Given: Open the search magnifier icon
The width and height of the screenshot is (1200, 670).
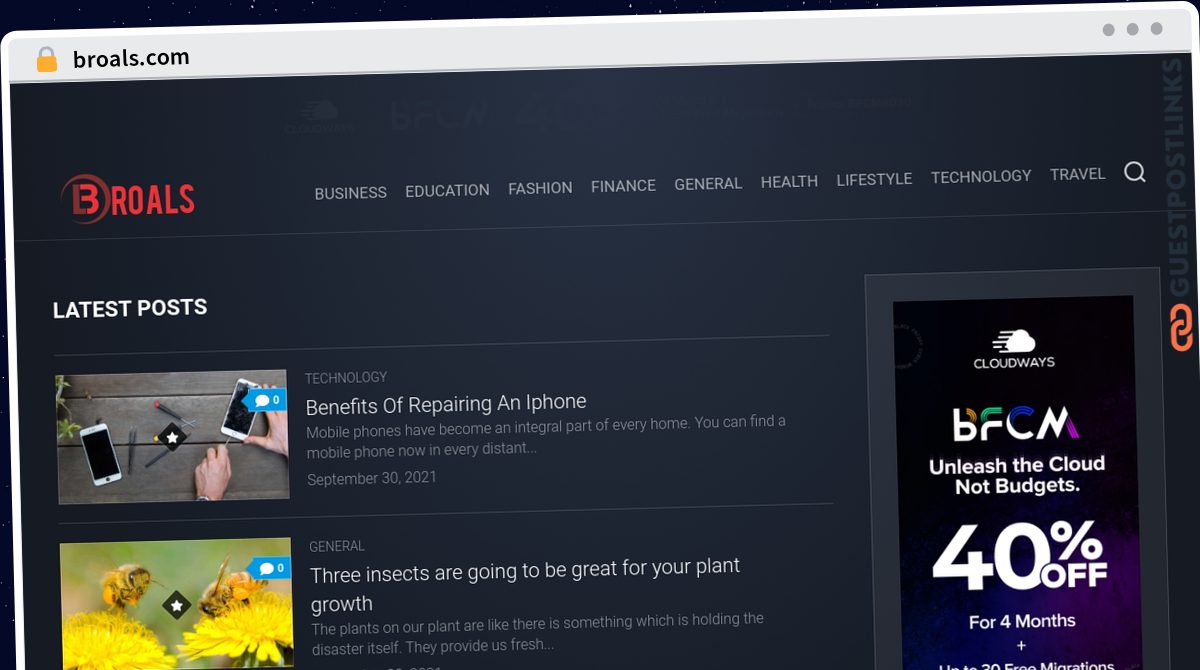Looking at the screenshot, I should click(x=1134, y=172).
